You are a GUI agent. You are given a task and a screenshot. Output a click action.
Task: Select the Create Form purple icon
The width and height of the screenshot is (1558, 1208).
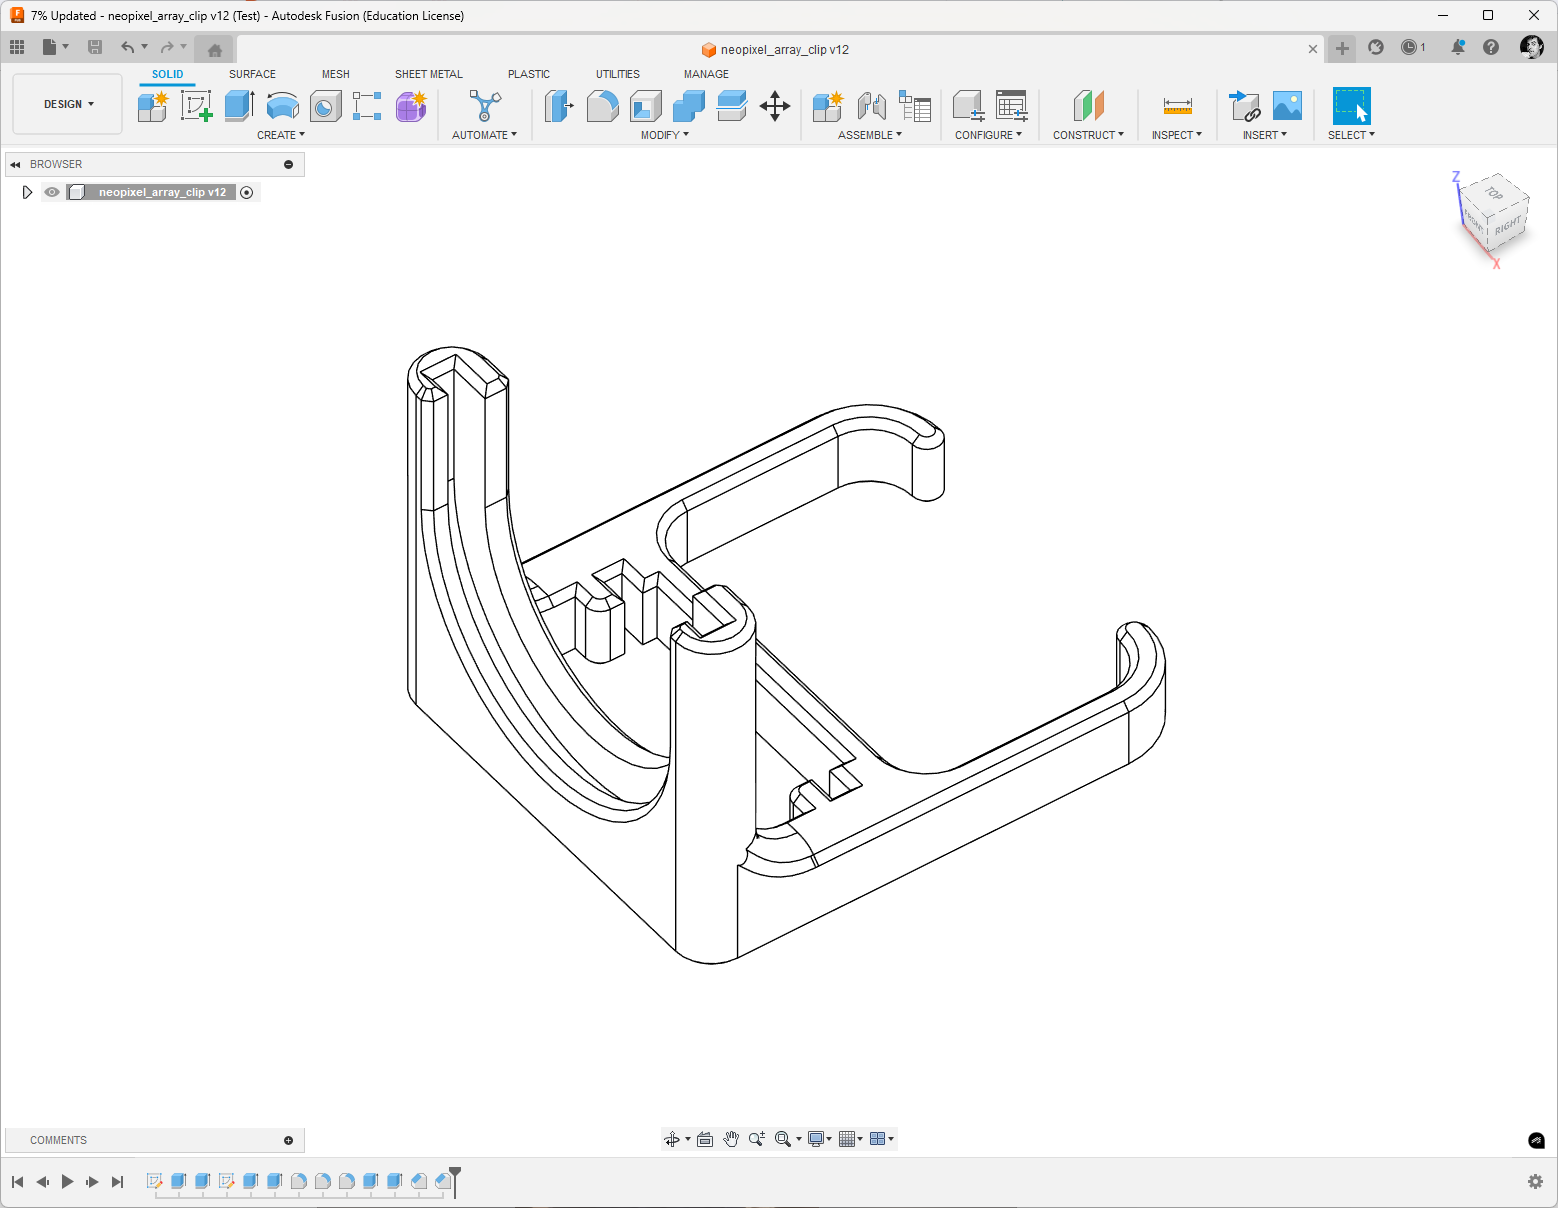pyautogui.click(x=411, y=106)
